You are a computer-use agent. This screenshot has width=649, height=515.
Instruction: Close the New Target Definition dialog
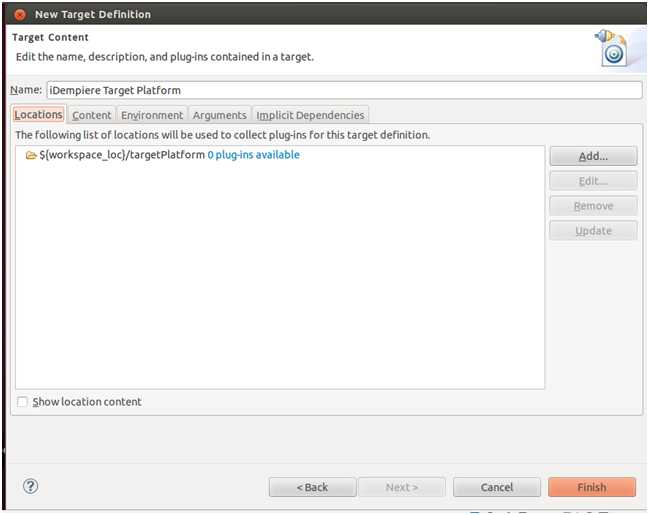click(19, 14)
